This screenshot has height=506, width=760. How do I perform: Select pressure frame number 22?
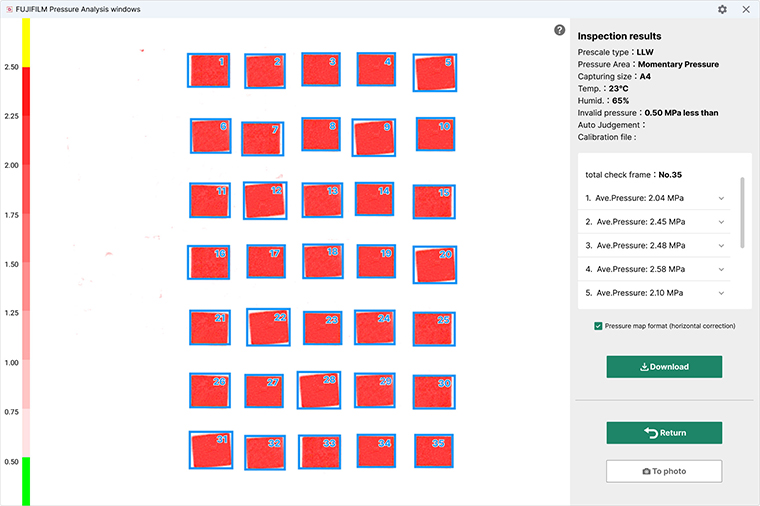[268, 327]
